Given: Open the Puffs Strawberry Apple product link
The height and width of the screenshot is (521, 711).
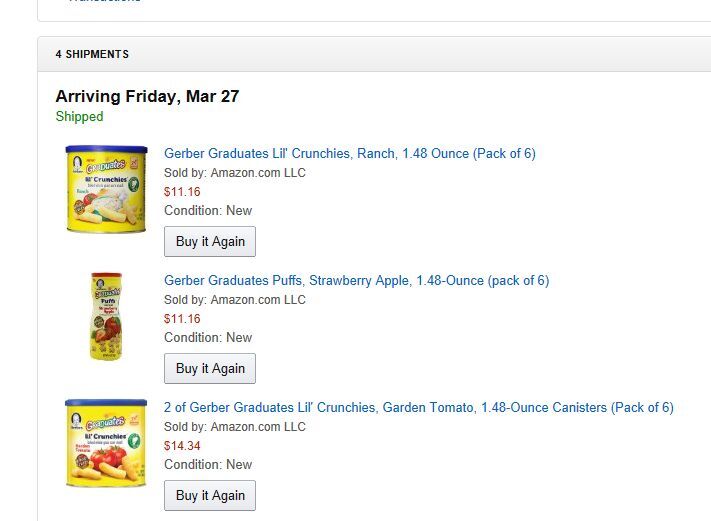Looking at the screenshot, I should coord(356,281).
